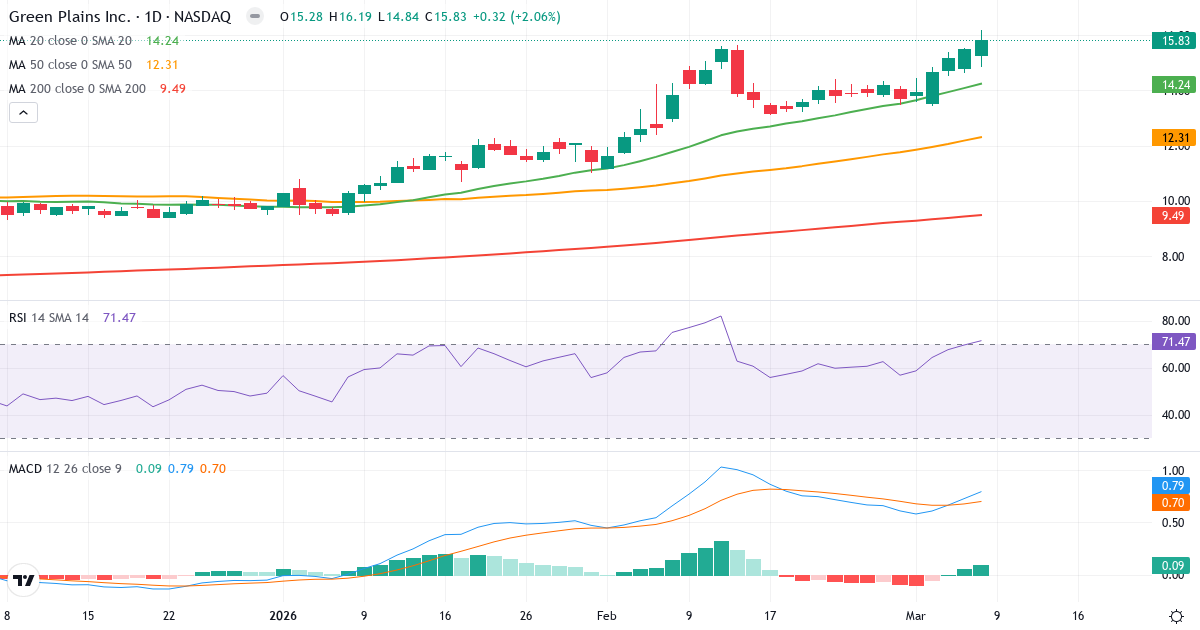Click the purple 71.47 RSI axis label
The image size is (1200, 630).
(x=1172, y=340)
